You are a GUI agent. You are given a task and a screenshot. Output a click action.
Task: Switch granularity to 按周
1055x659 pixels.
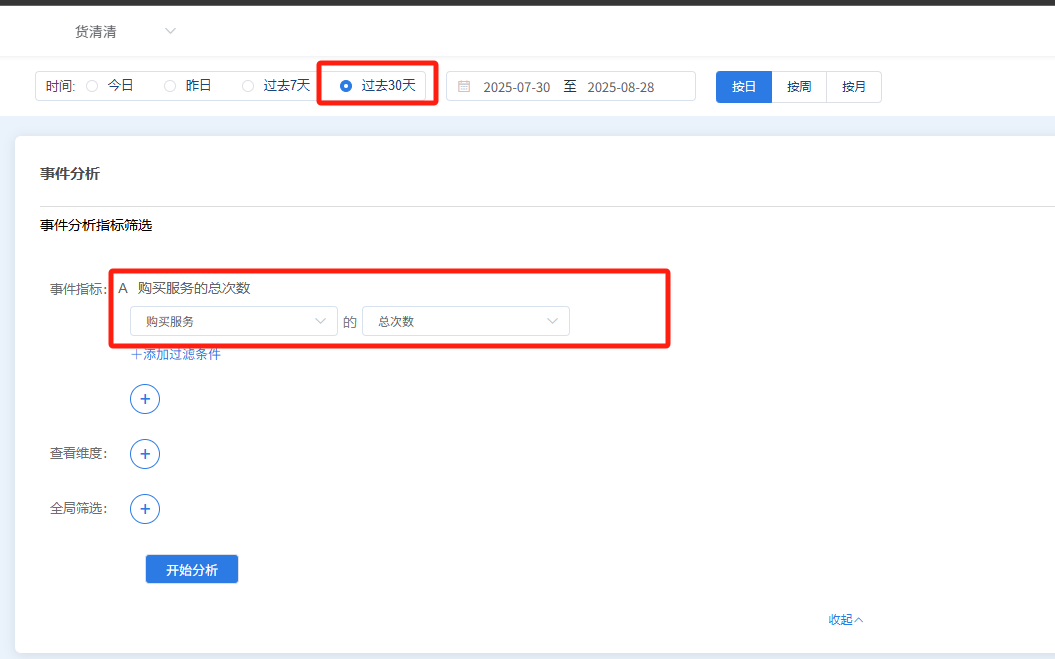[799, 87]
